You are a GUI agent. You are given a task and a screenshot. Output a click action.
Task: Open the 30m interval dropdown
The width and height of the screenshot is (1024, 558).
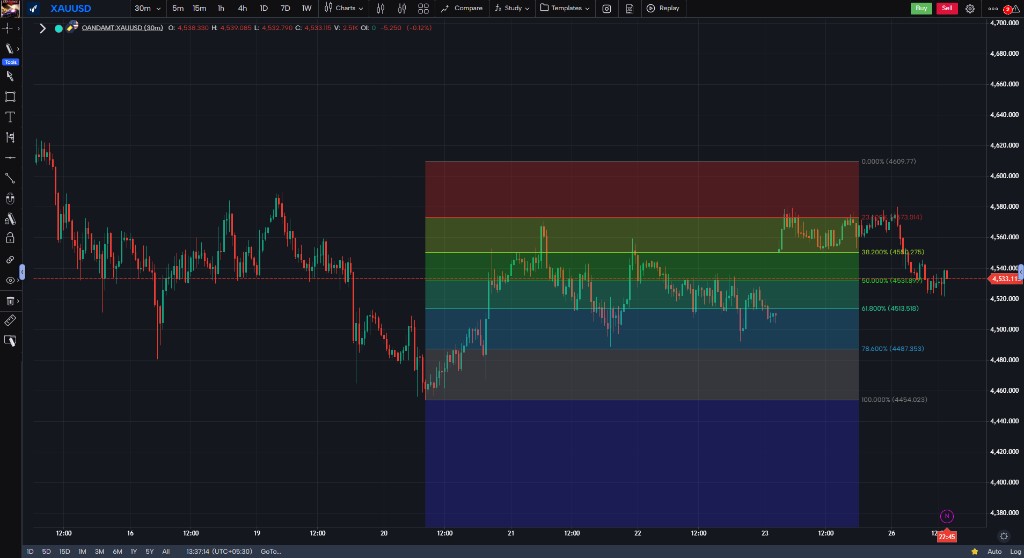tap(147, 8)
